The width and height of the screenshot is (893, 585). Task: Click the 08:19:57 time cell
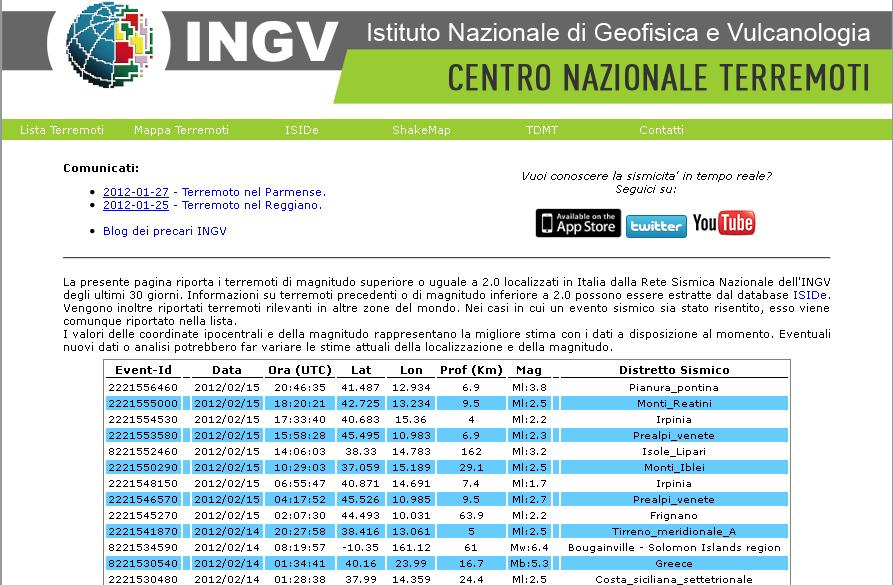(x=300, y=547)
